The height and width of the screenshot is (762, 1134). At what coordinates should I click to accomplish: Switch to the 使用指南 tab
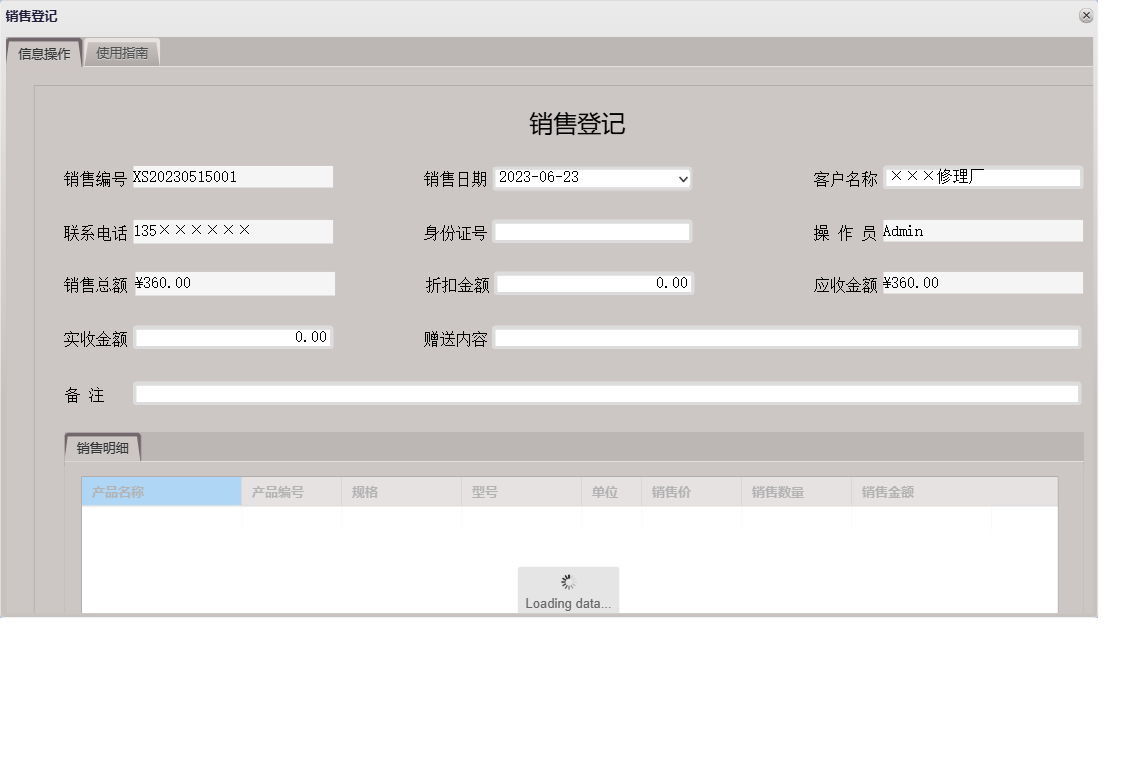[122, 52]
